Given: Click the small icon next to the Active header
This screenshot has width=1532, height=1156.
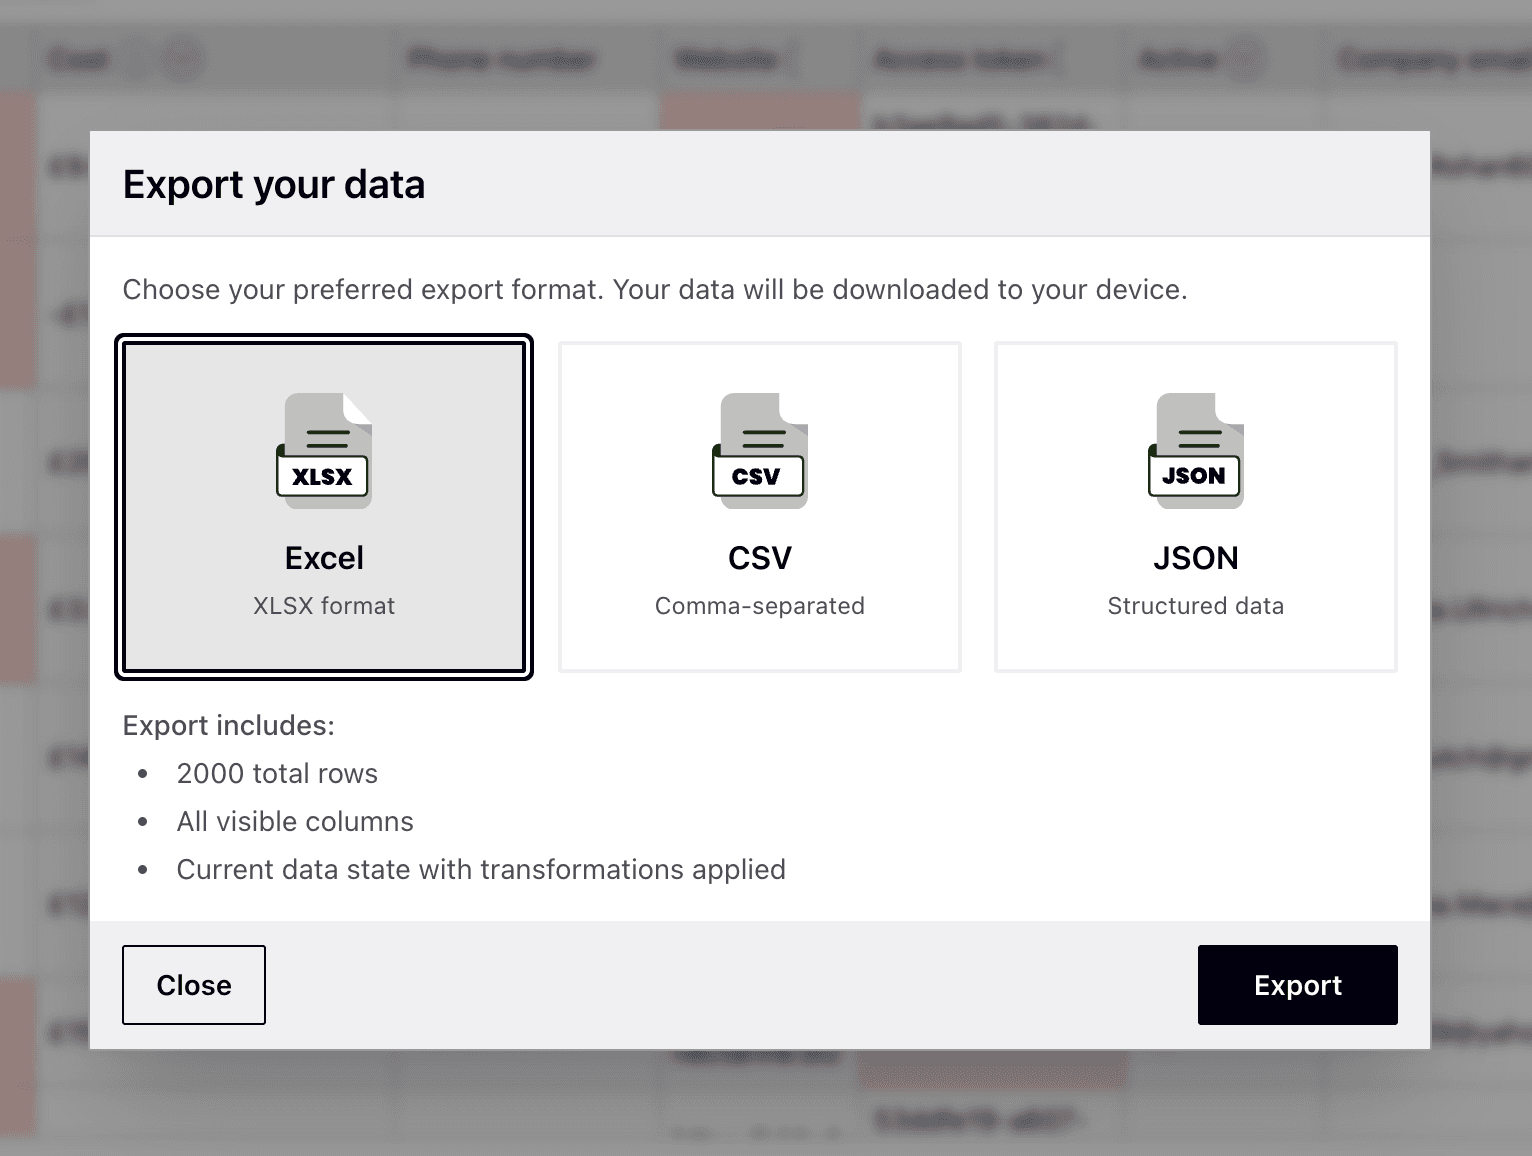Looking at the screenshot, I should coord(1243,58).
